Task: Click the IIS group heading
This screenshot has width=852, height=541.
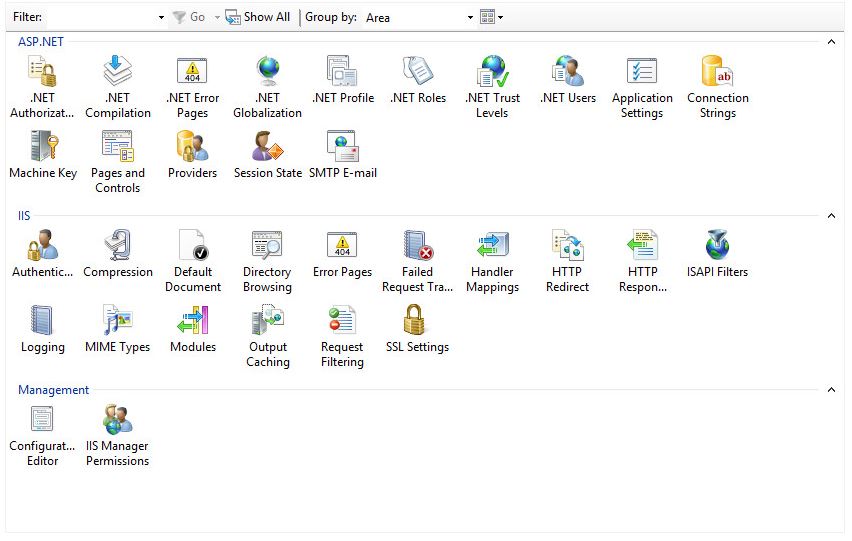Action: 24,216
